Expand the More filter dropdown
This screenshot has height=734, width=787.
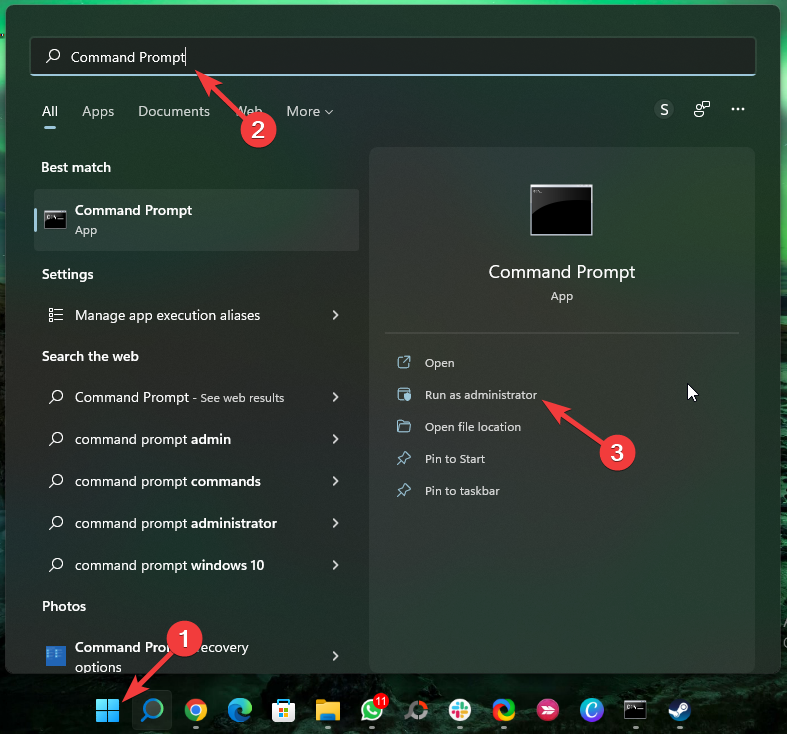pyautogui.click(x=310, y=111)
